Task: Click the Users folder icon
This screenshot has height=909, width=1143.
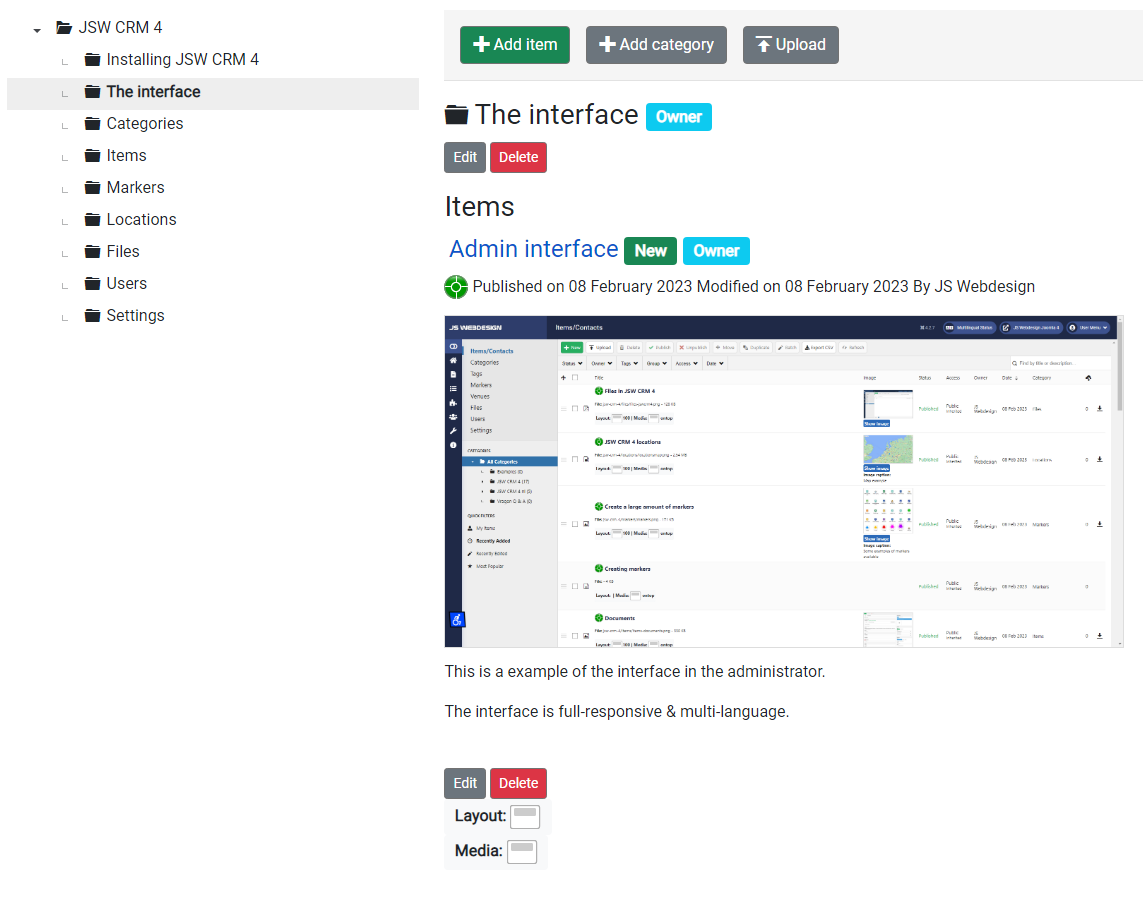Action: 93,284
